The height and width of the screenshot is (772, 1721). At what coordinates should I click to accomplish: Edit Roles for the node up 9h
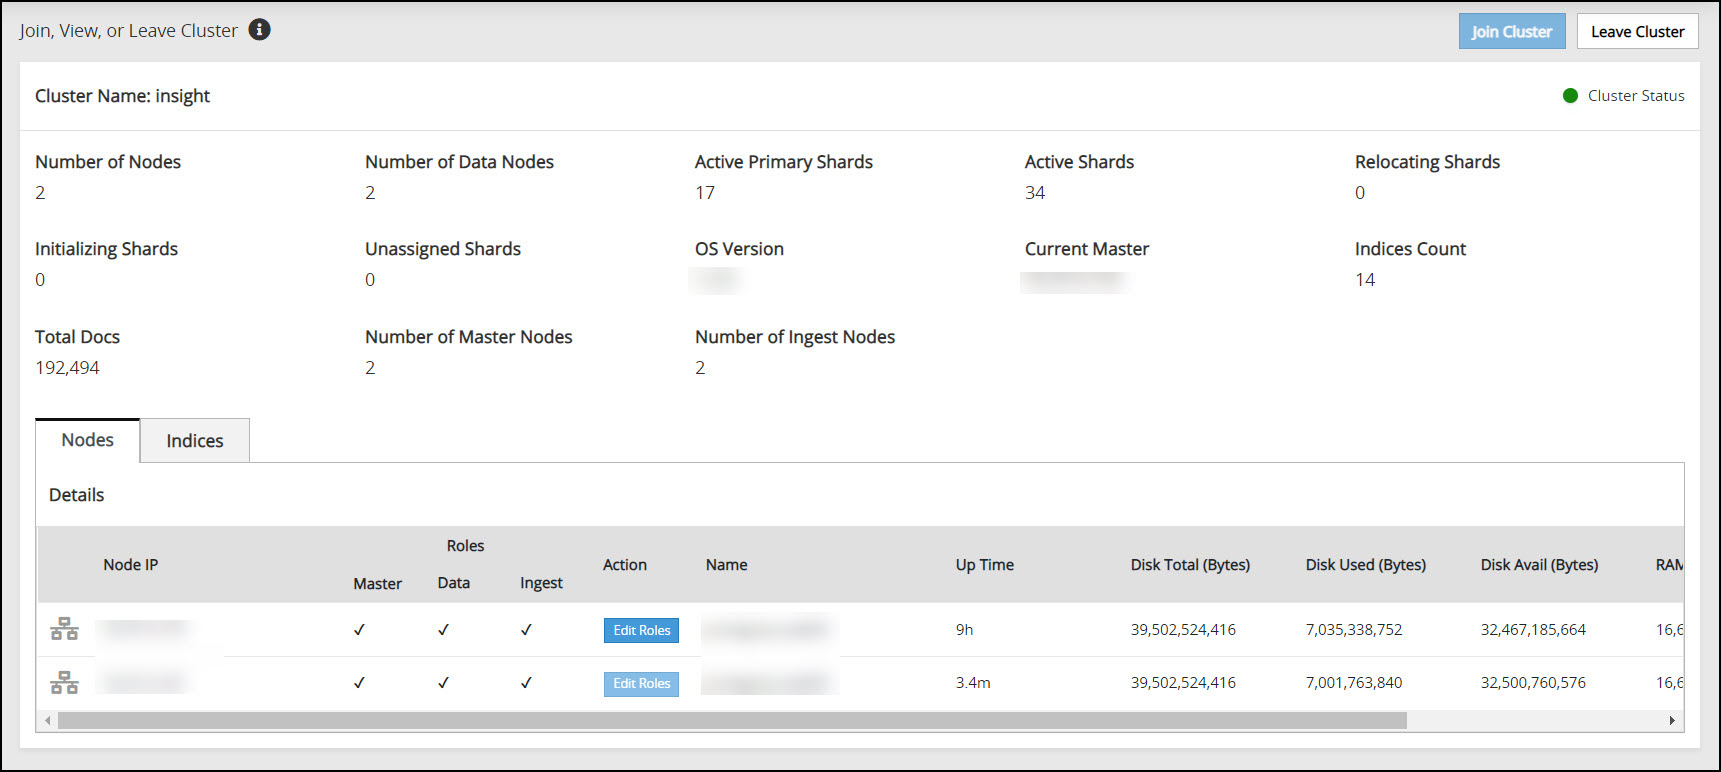(641, 630)
